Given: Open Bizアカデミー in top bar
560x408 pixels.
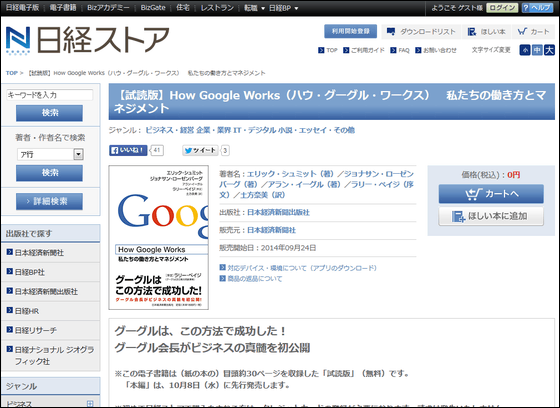Looking at the screenshot, I should pos(108,8).
